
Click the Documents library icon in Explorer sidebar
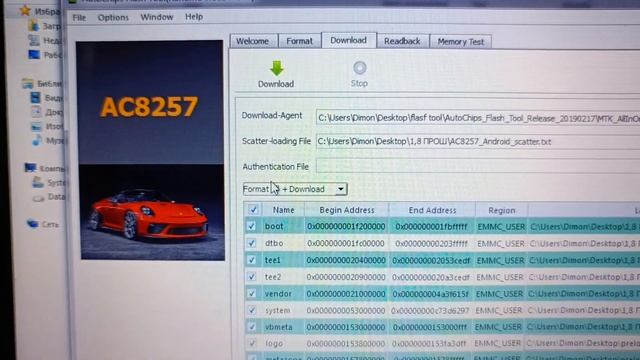[x=36, y=111]
